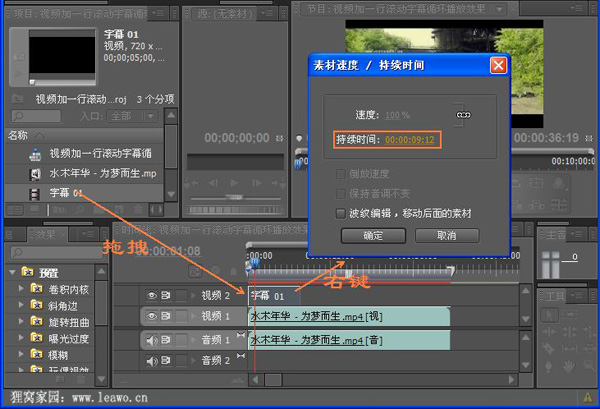The image size is (600, 409).
Task: Click the speed-duration chain link icon
Action: (x=463, y=115)
